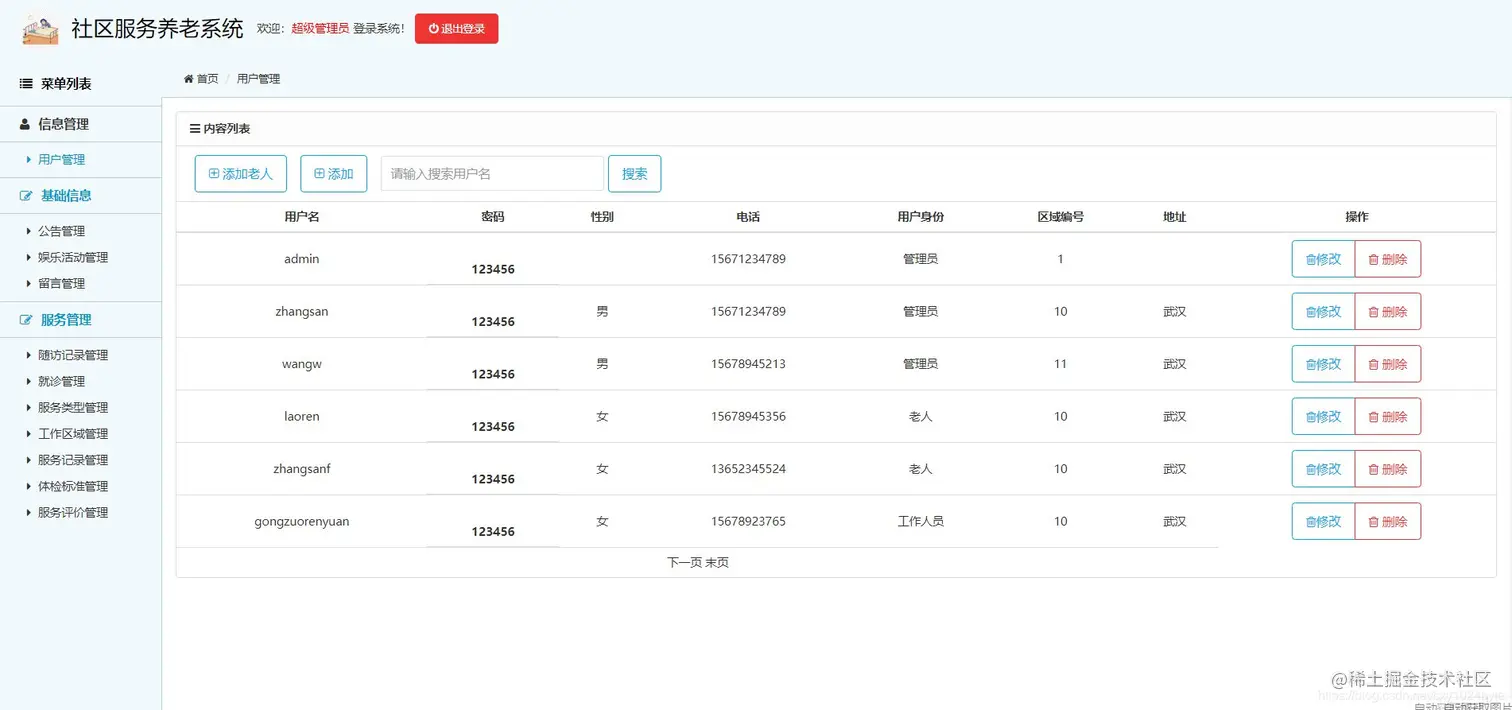This screenshot has height=710, width=1512.
Task: Click the 内容列表 panel heading
Action: pyautogui.click(x=220, y=129)
